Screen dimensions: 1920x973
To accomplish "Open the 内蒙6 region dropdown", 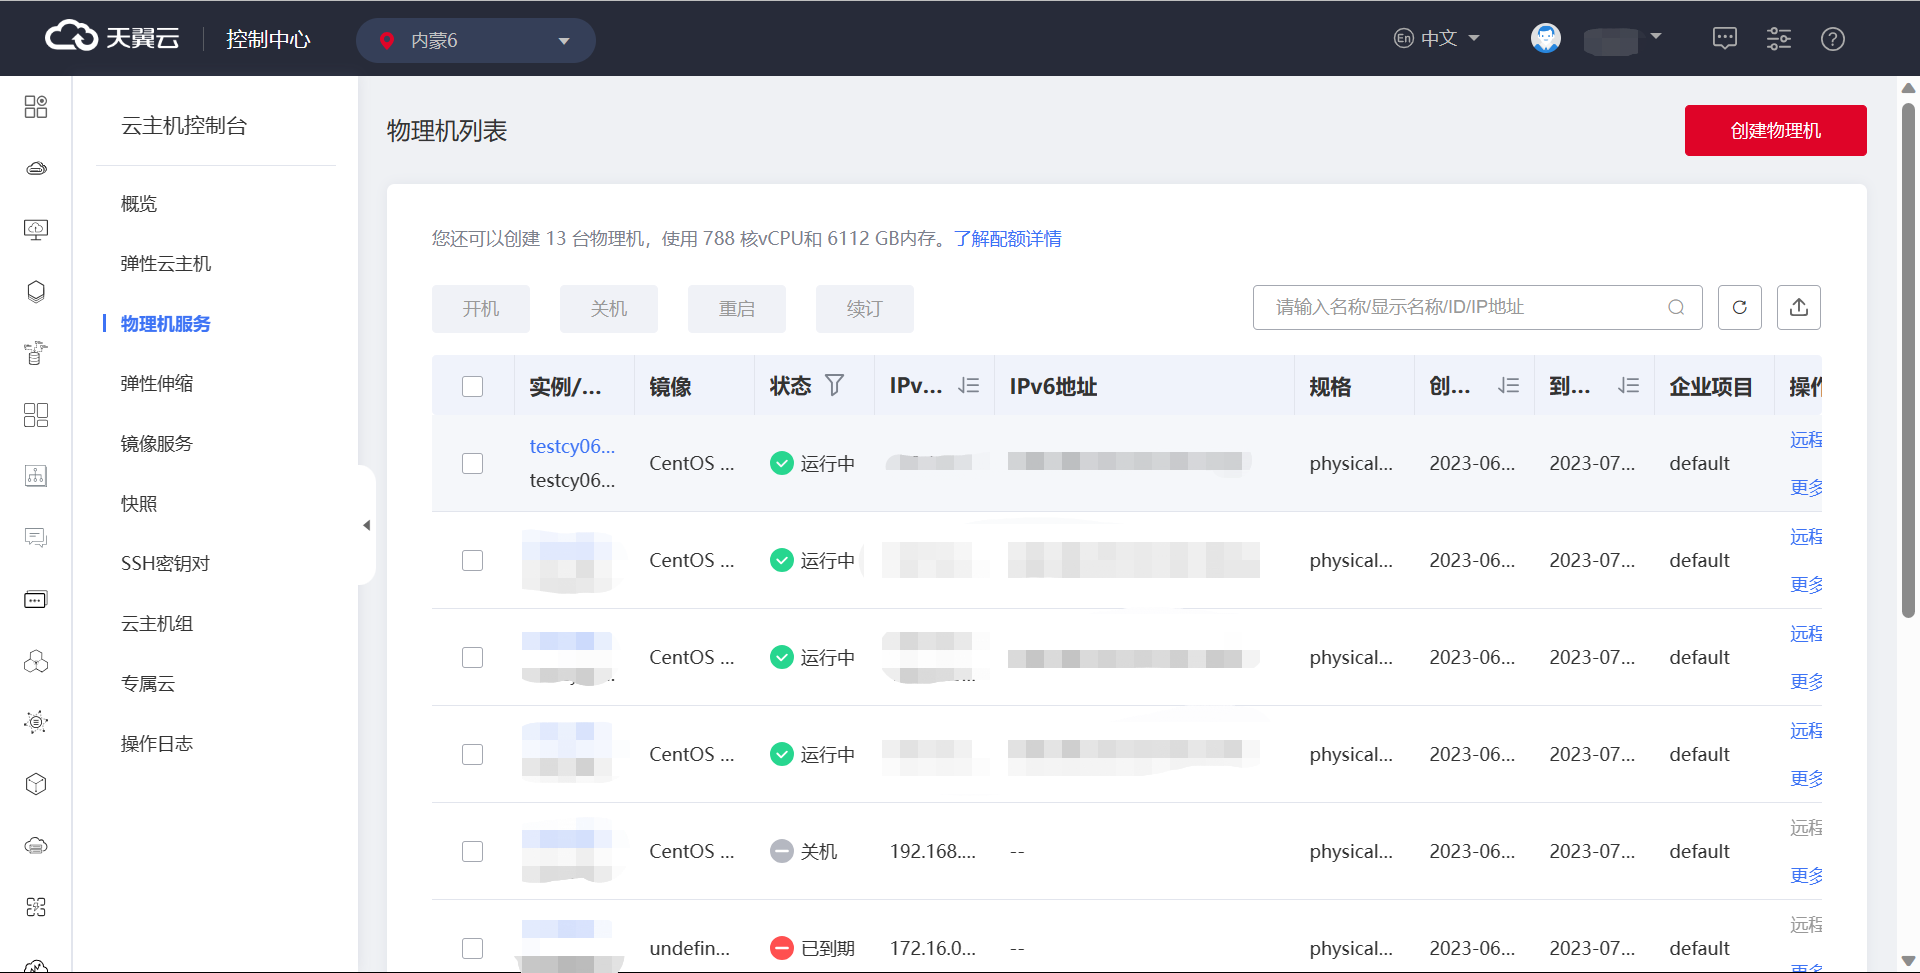I will (476, 41).
